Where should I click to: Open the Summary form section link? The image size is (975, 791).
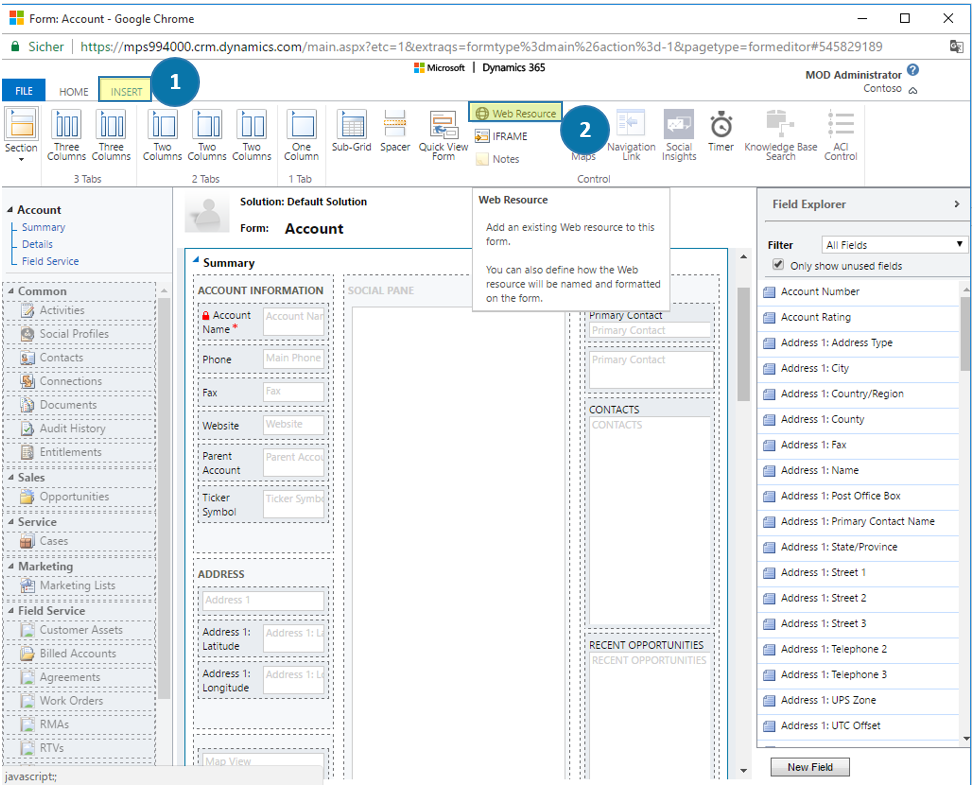pyautogui.click(x=42, y=227)
